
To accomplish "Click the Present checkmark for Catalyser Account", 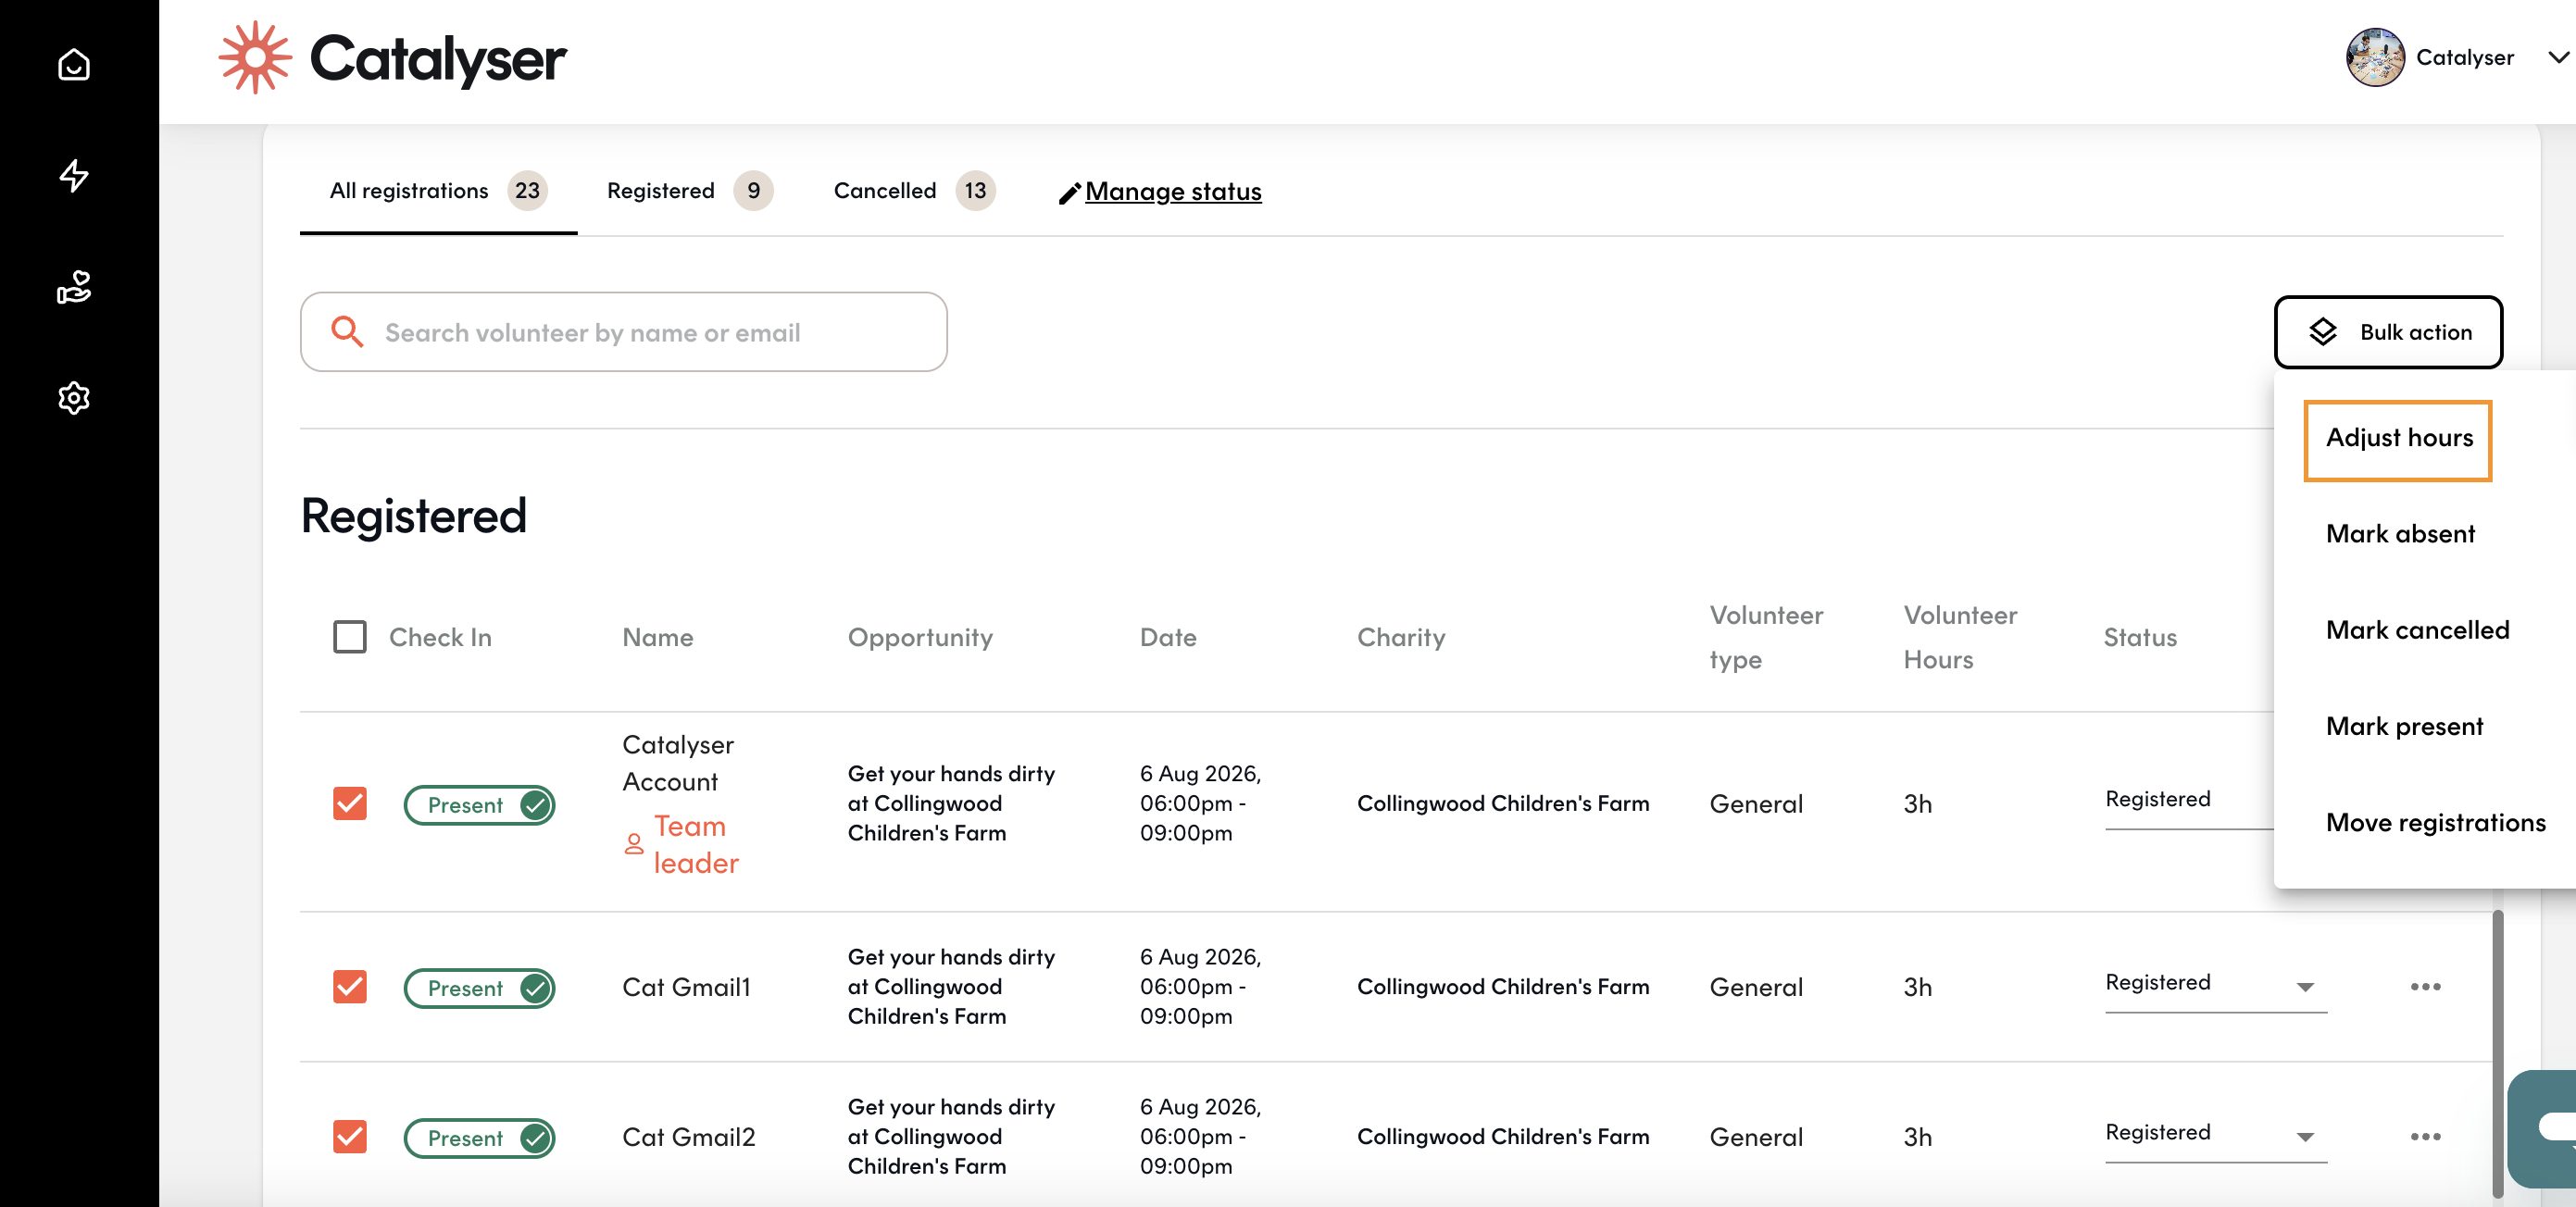I will [x=535, y=805].
